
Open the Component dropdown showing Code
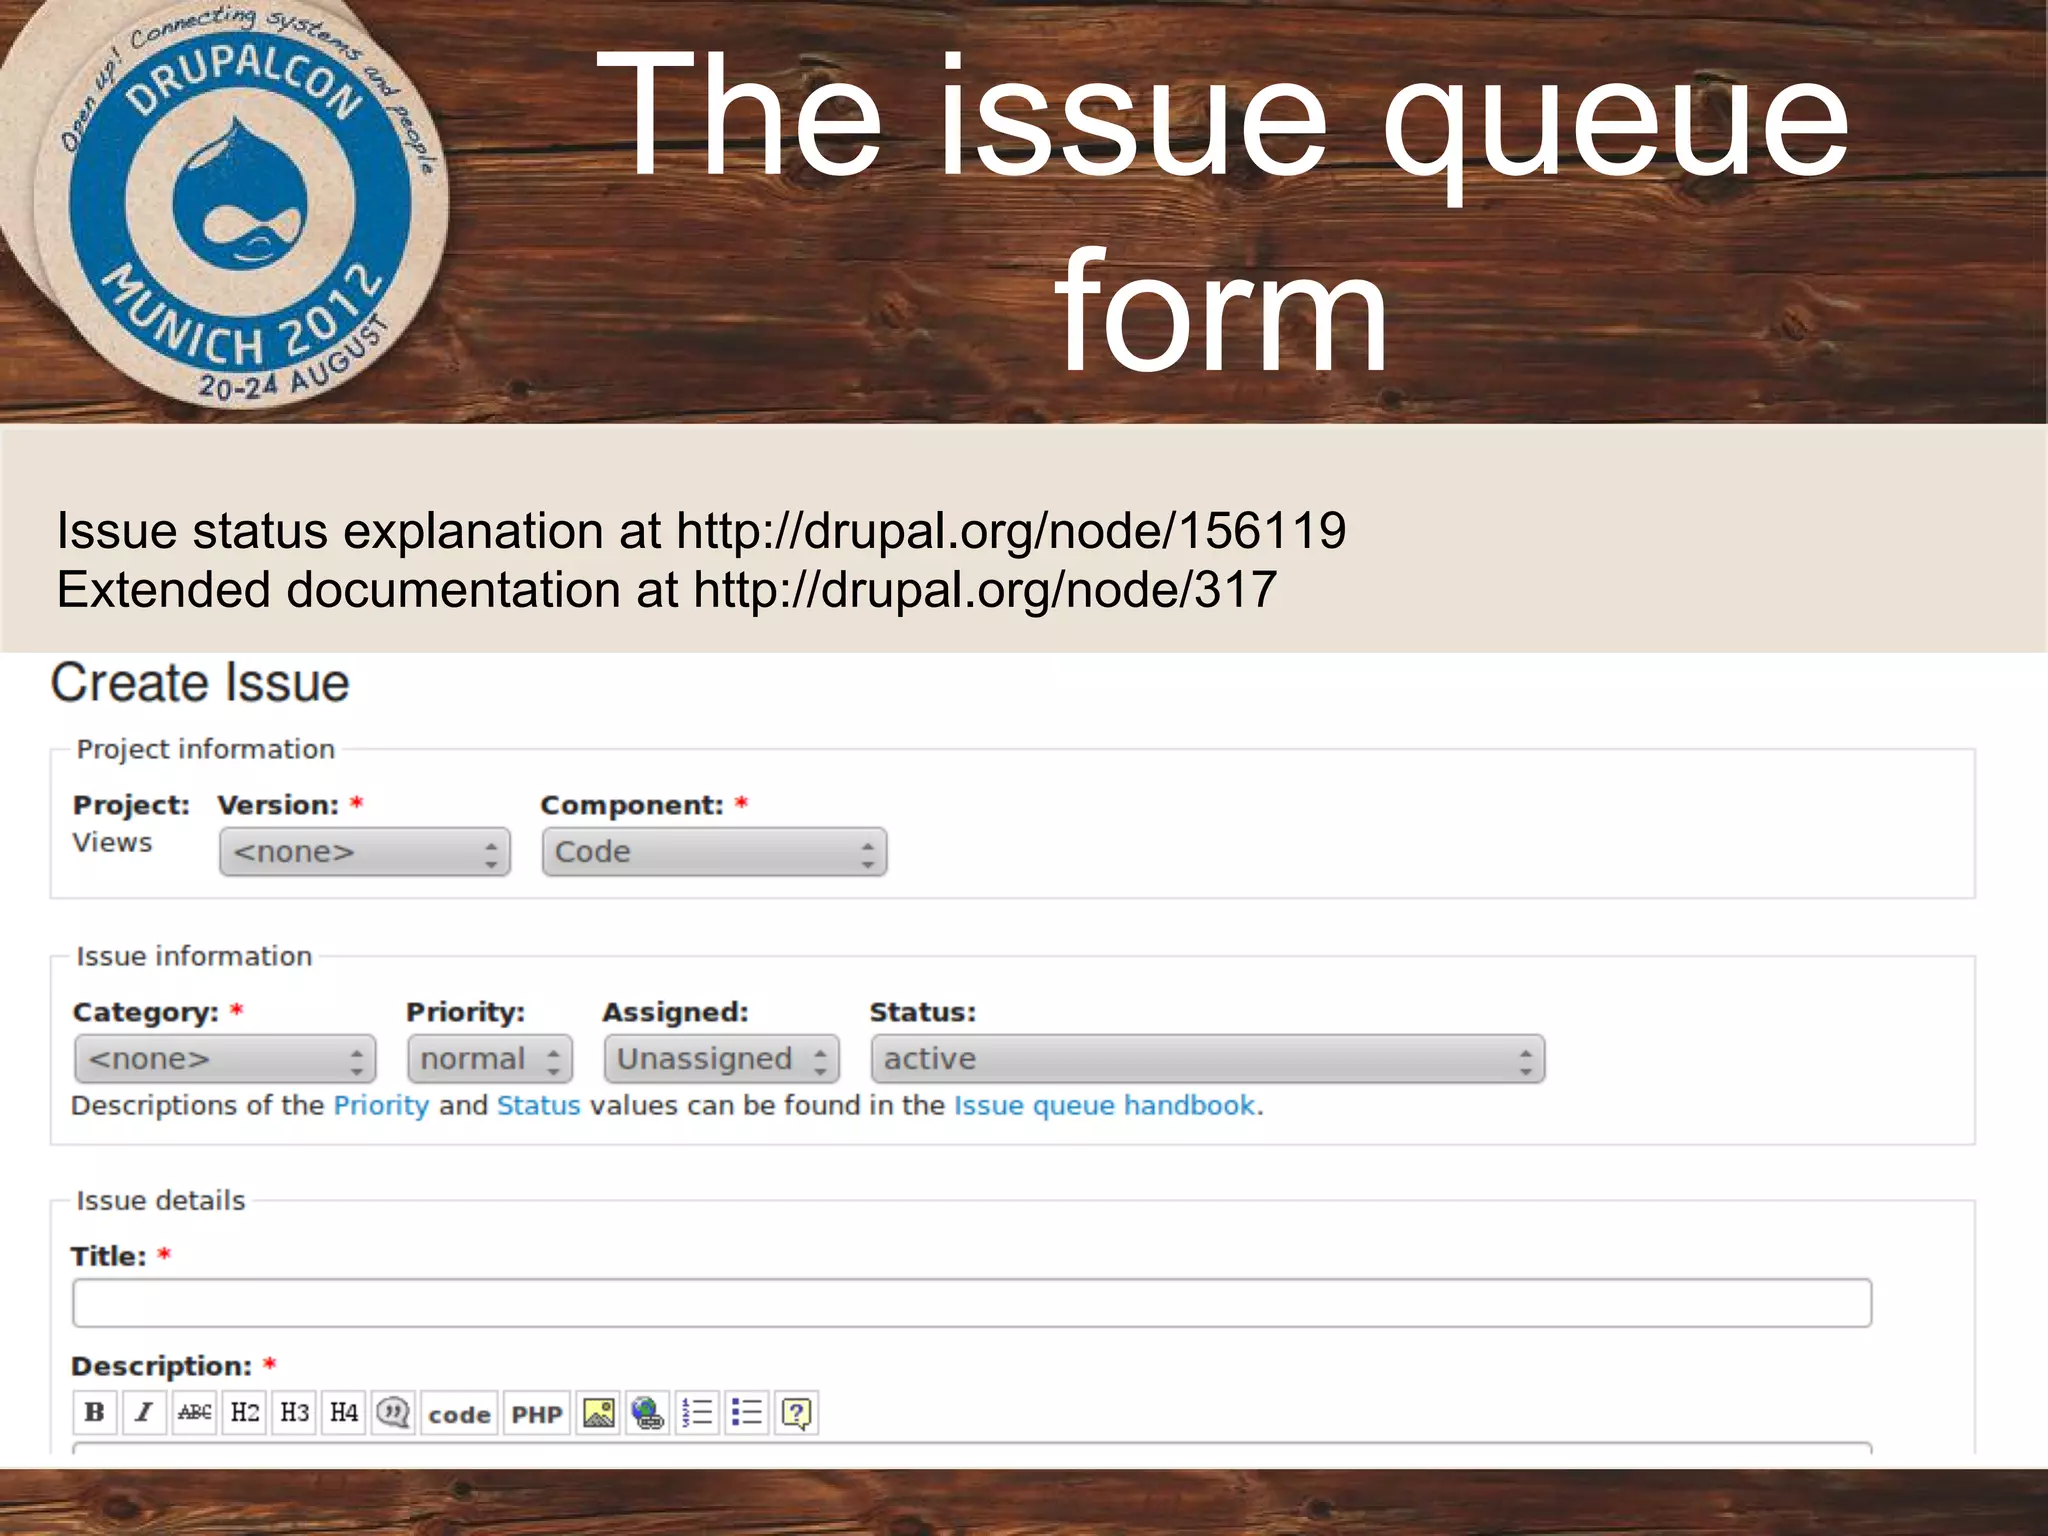714,852
